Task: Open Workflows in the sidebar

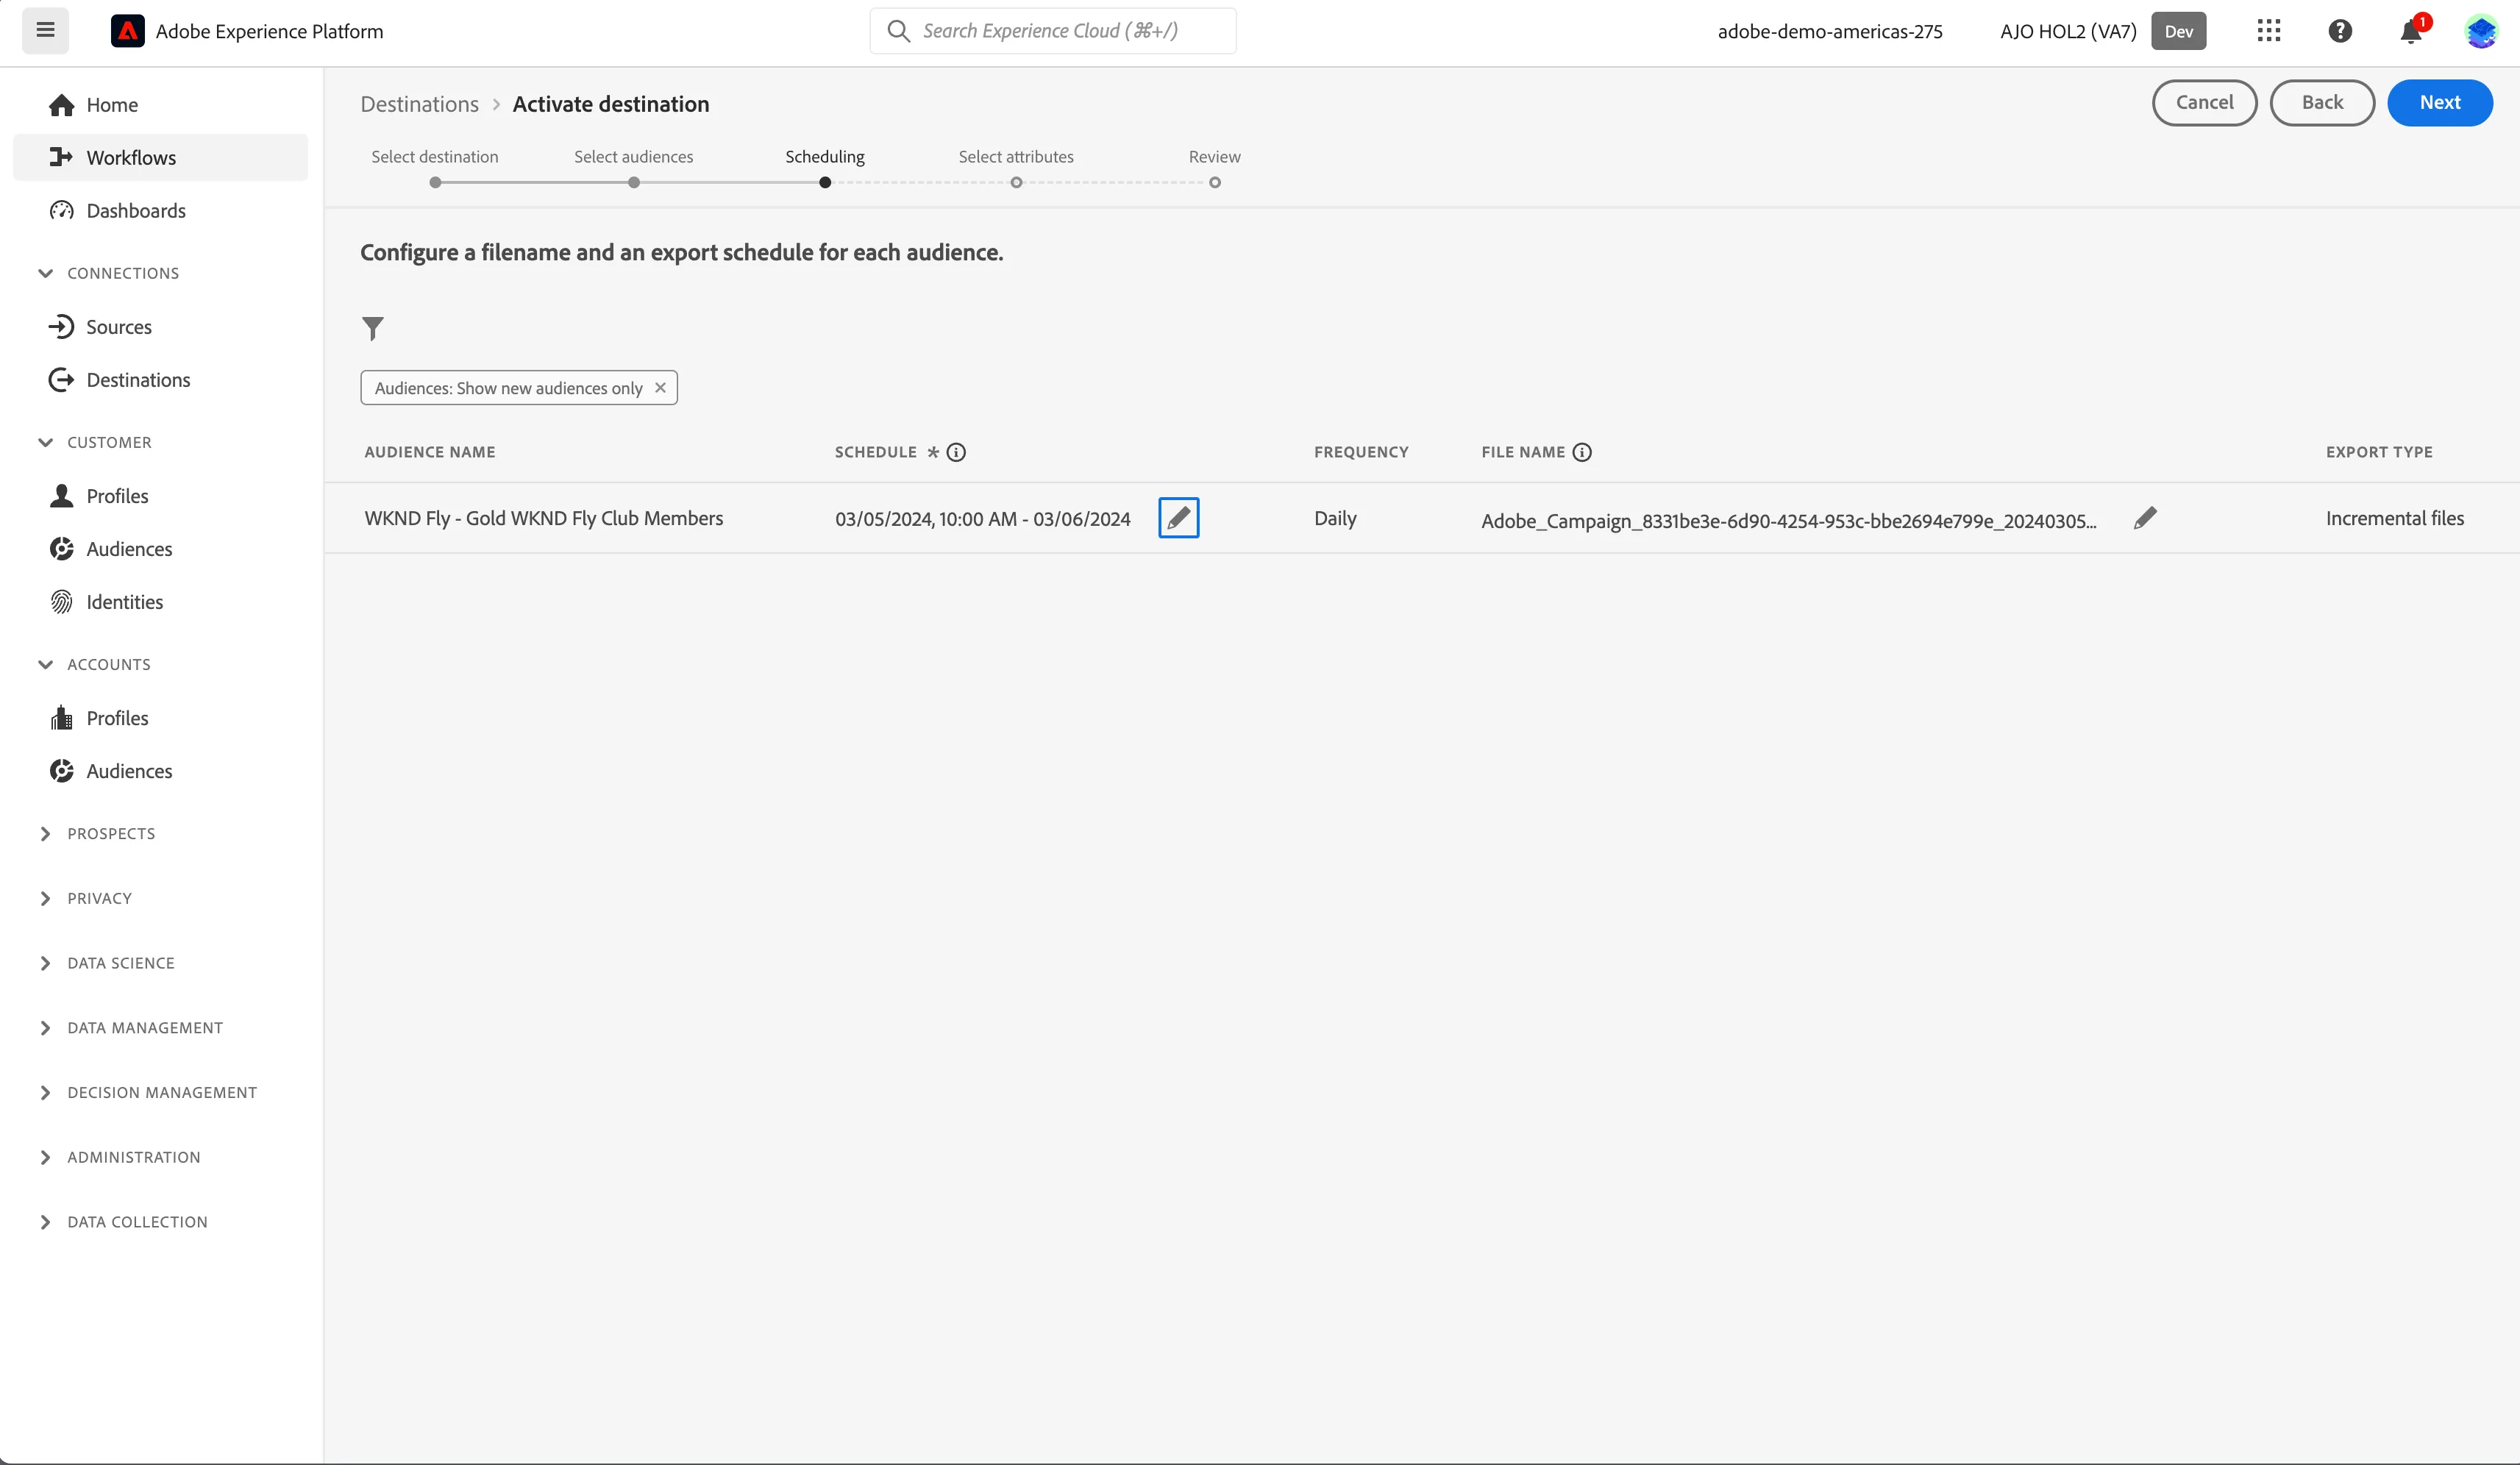Action: point(160,158)
